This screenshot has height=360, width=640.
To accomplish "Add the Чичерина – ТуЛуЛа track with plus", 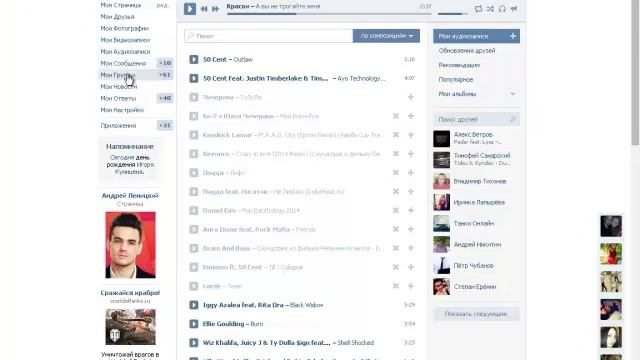I will (x=411, y=97).
